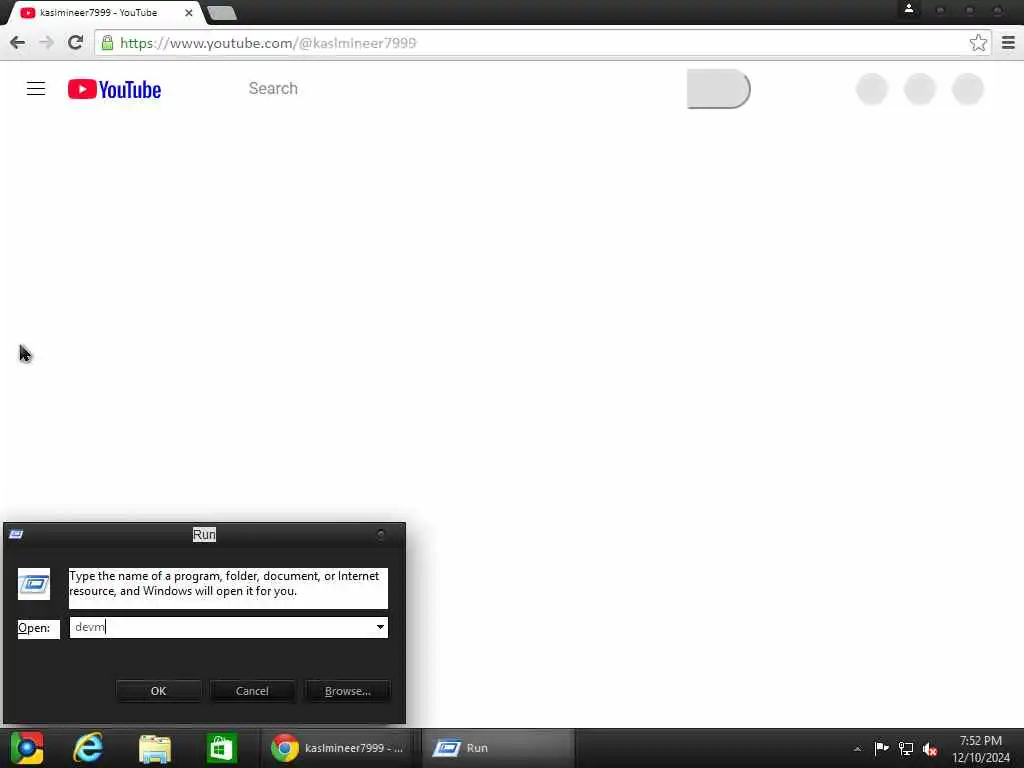
Task: Click the muted volume tray icon
Action: coord(930,748)
